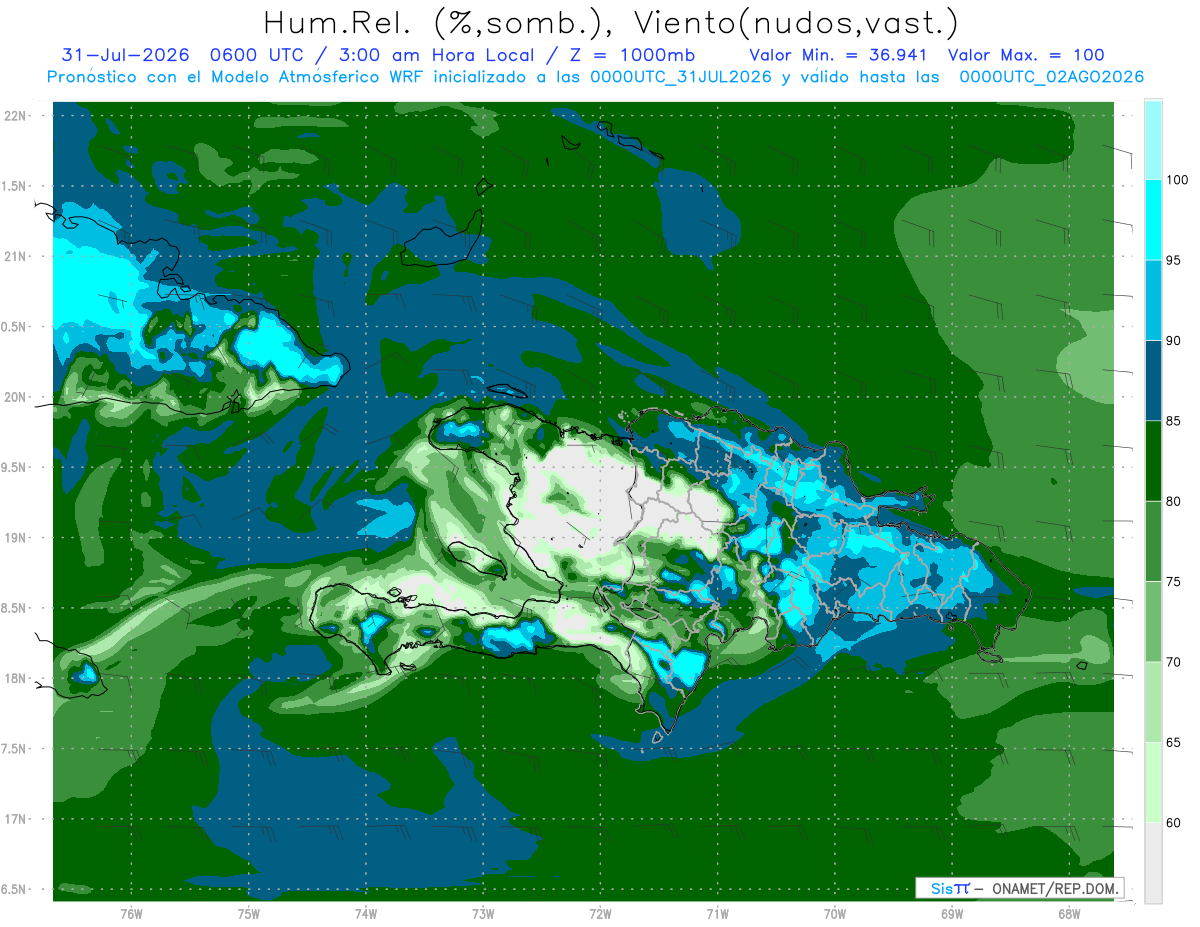The height and width of the screenshot is (927, 1200).
Task: Click the '18N' latitude label
Action: click(x=16, y=679)
